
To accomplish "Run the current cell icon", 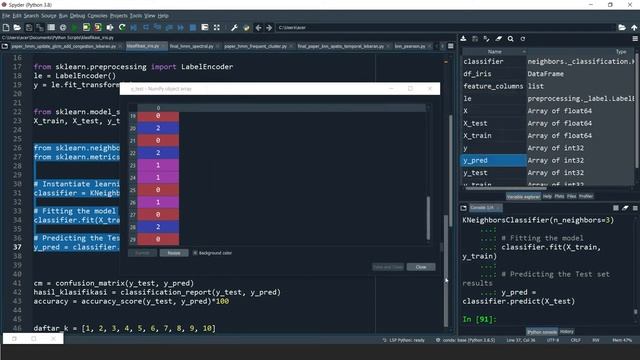I will tap(86, 27).
